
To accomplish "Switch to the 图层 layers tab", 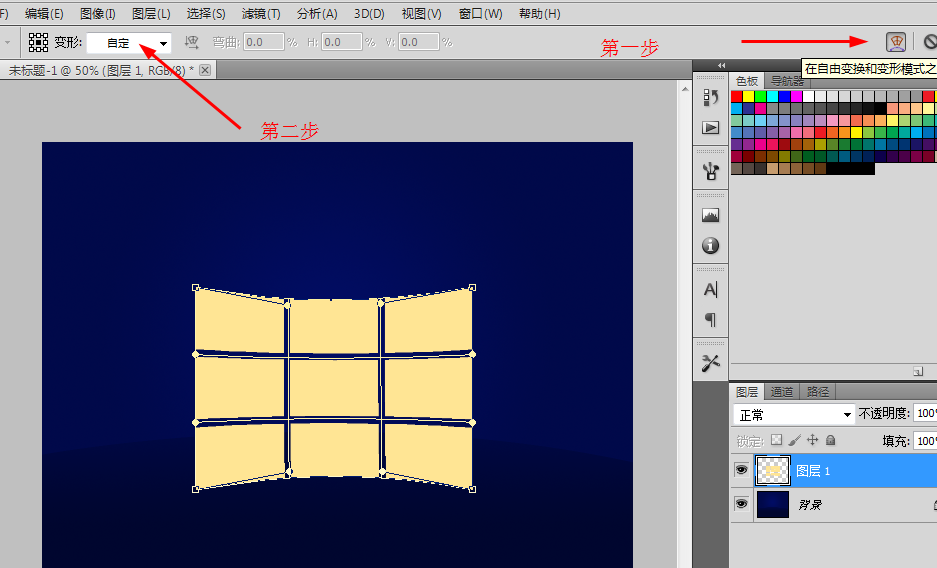I will click(746, 392).
